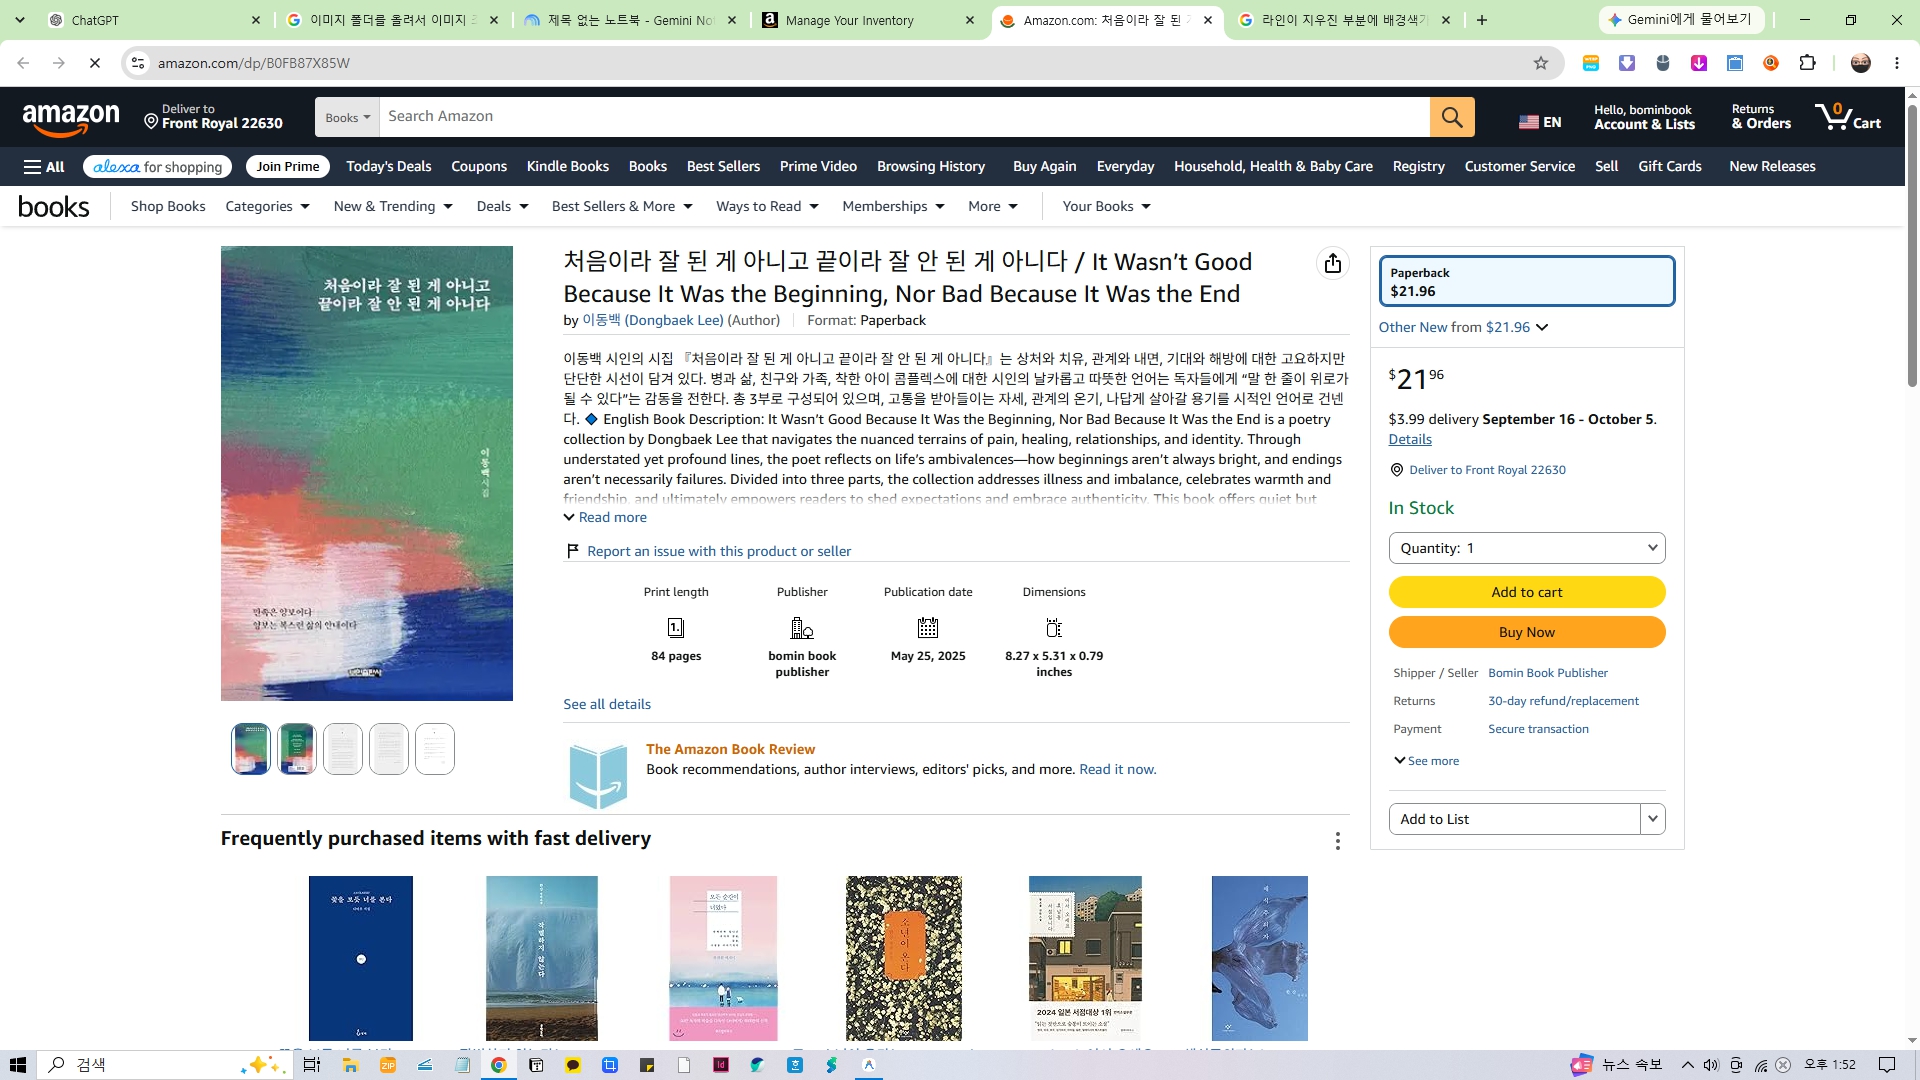Click See all details link
Screen dimensions: 1920x1080
(x=607, y=704)
